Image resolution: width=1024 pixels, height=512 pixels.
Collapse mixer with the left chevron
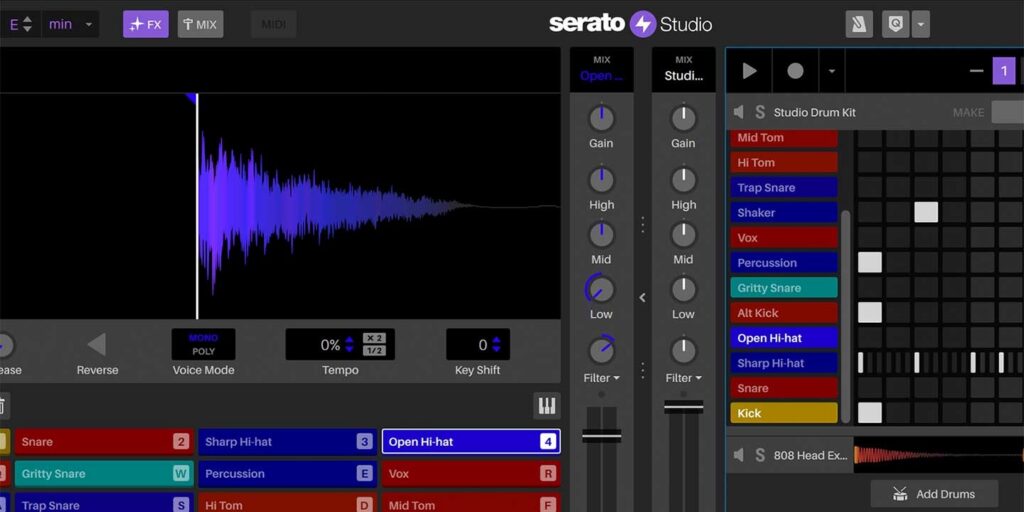click(643, 298)
